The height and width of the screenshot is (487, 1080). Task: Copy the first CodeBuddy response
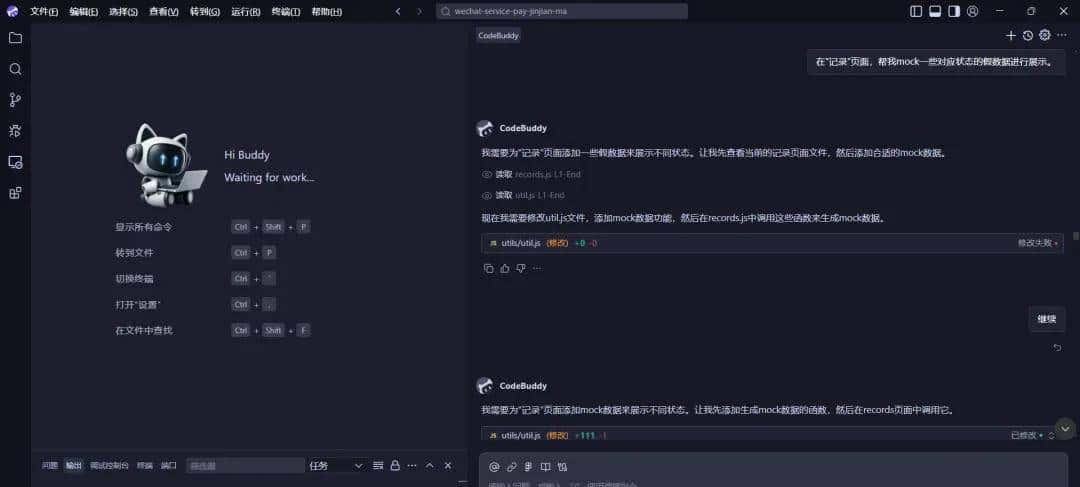[489, 269]
